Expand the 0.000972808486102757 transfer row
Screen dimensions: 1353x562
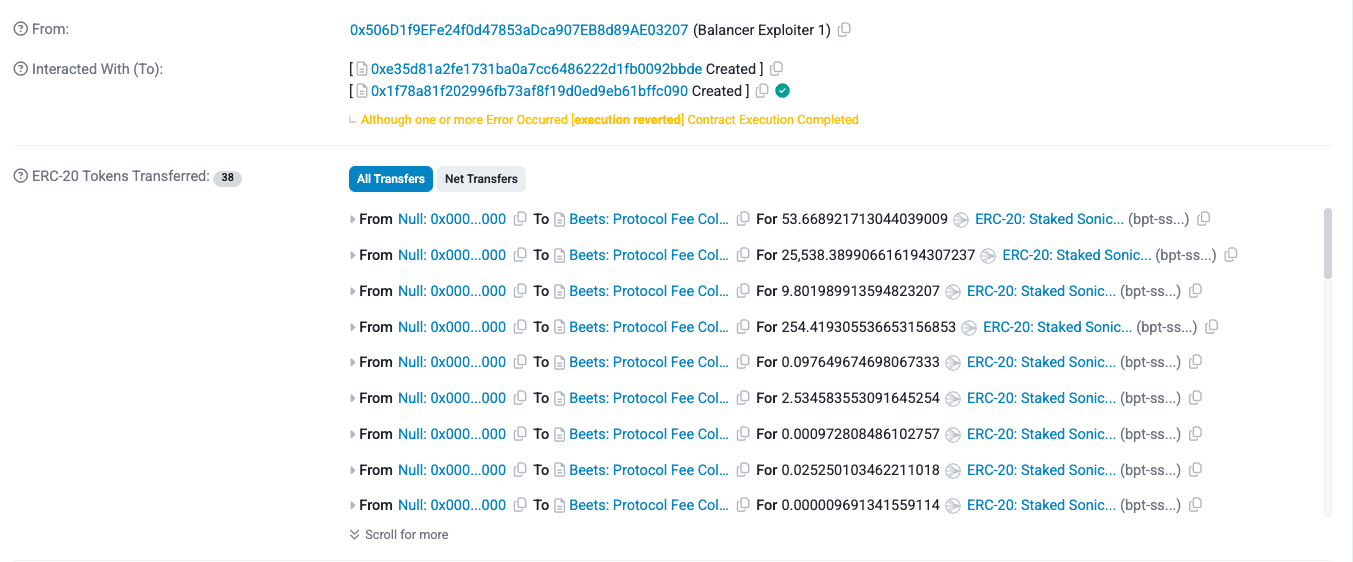click(353, 434)
